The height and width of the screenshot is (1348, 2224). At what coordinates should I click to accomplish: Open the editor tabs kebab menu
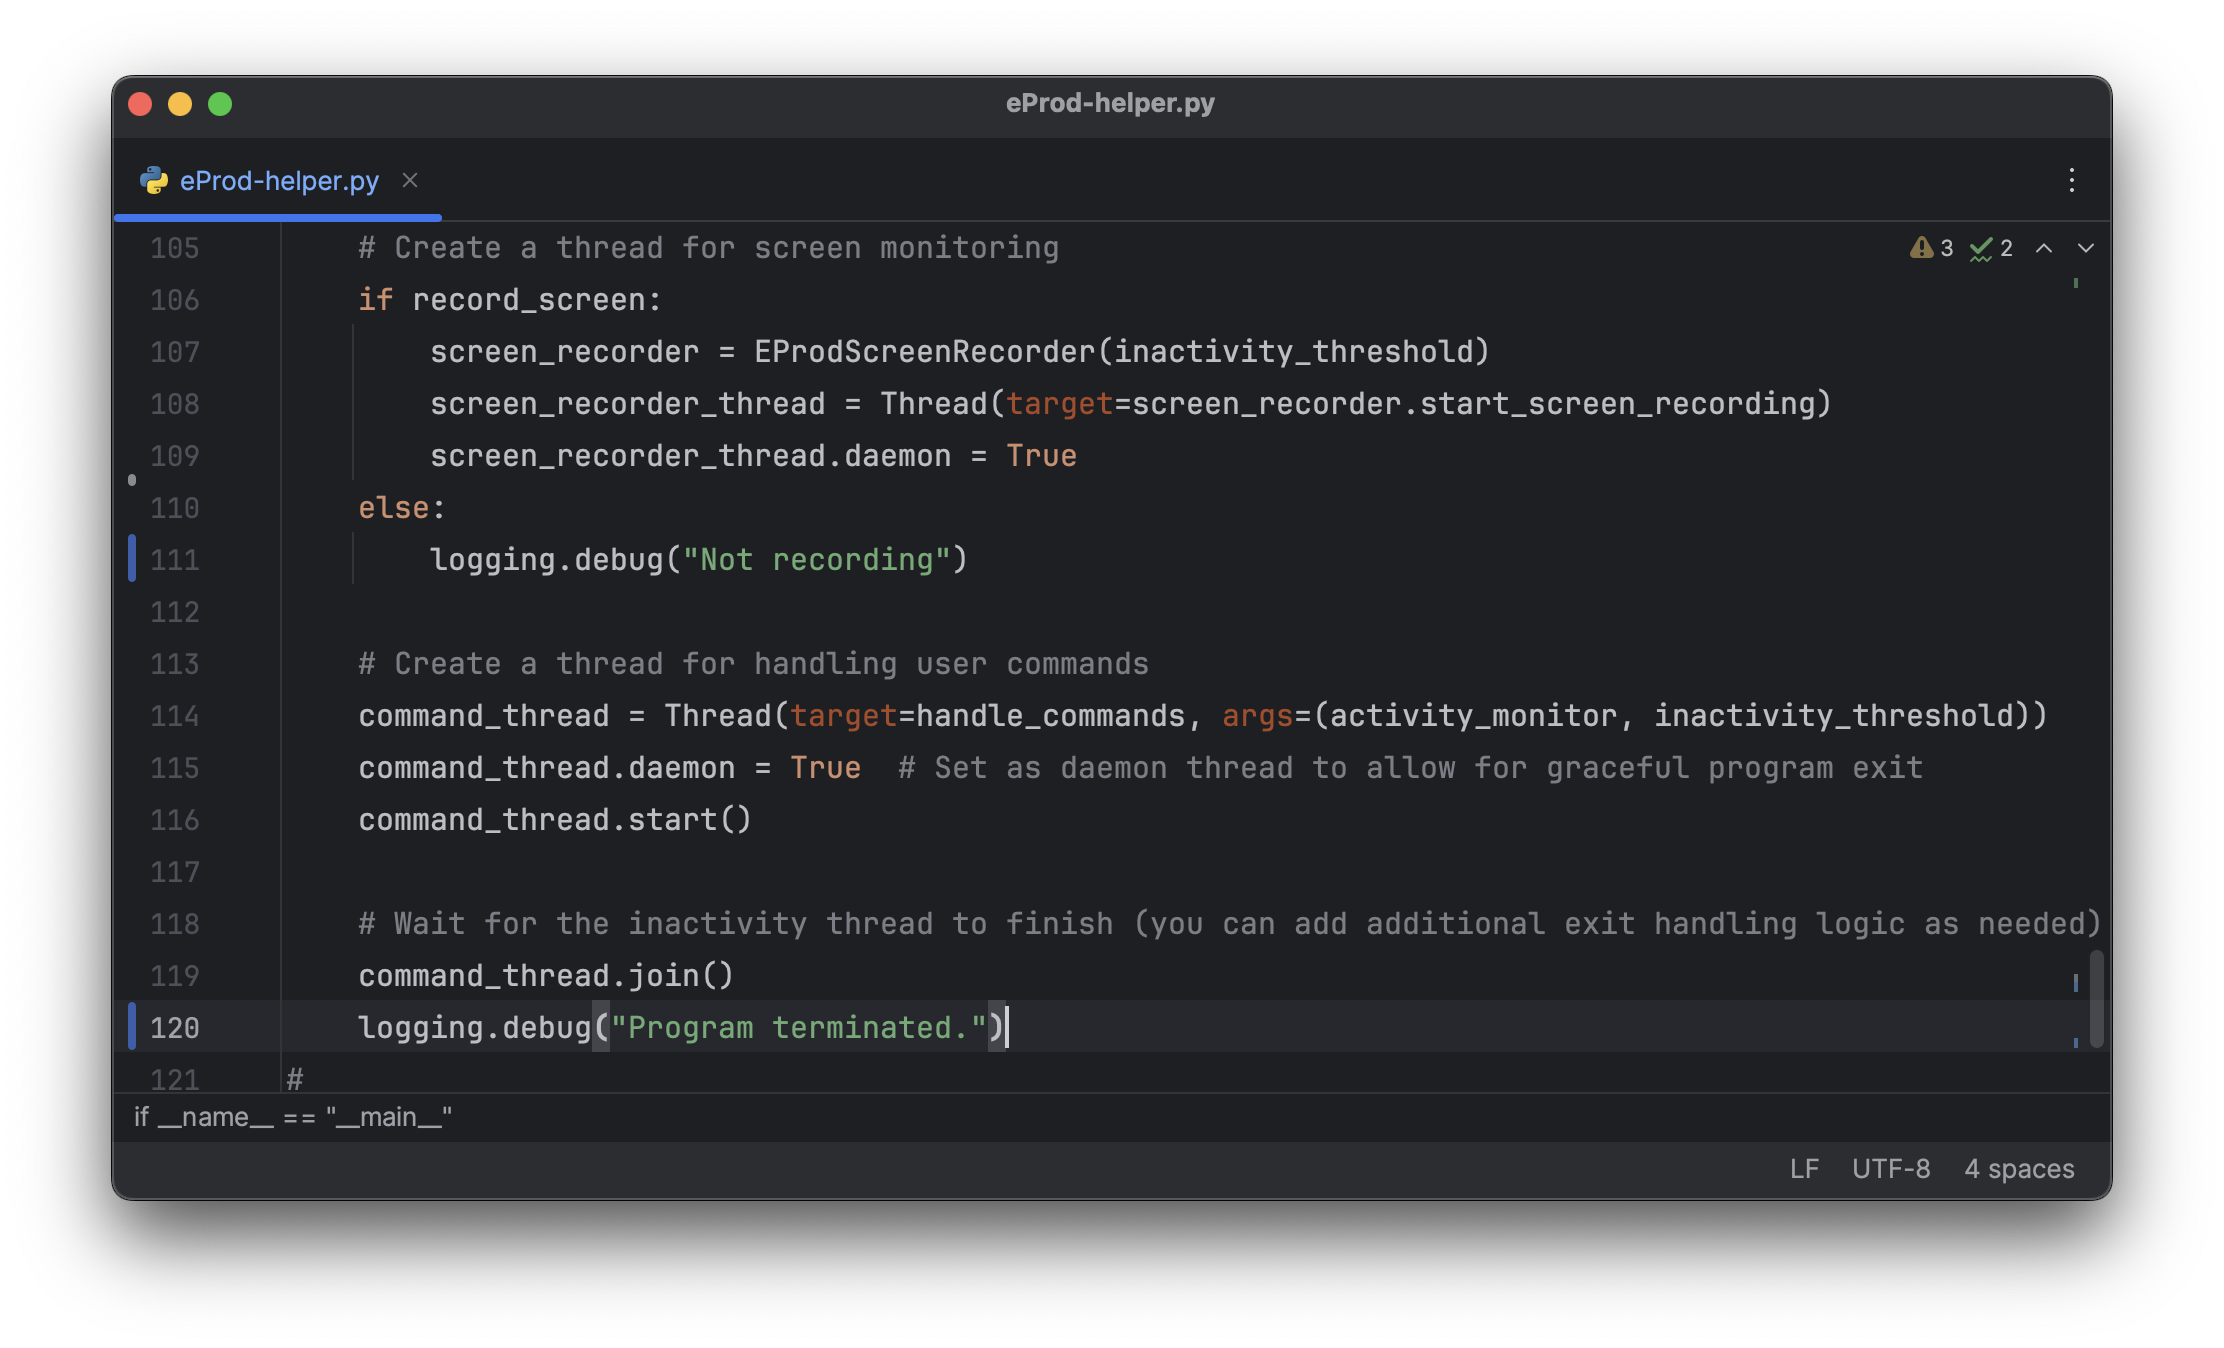2072,180
